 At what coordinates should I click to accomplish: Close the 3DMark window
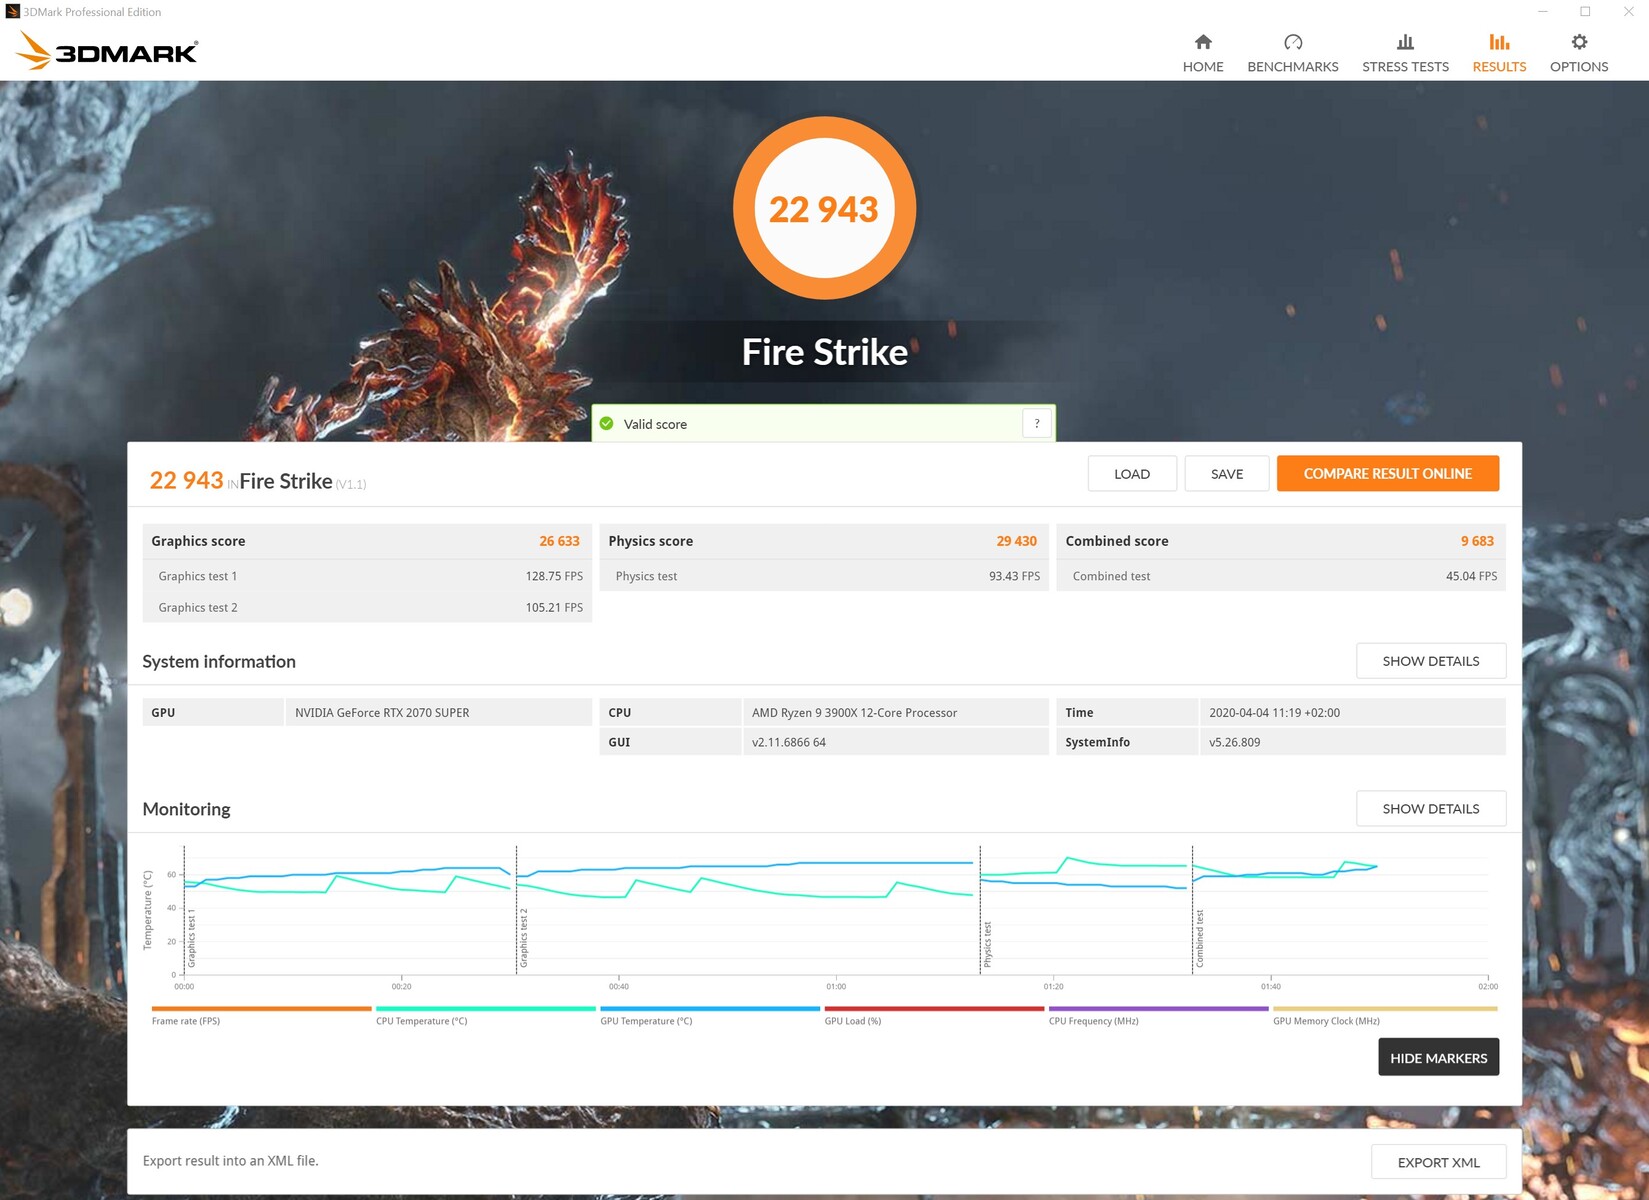click(x=1628, y=12)
